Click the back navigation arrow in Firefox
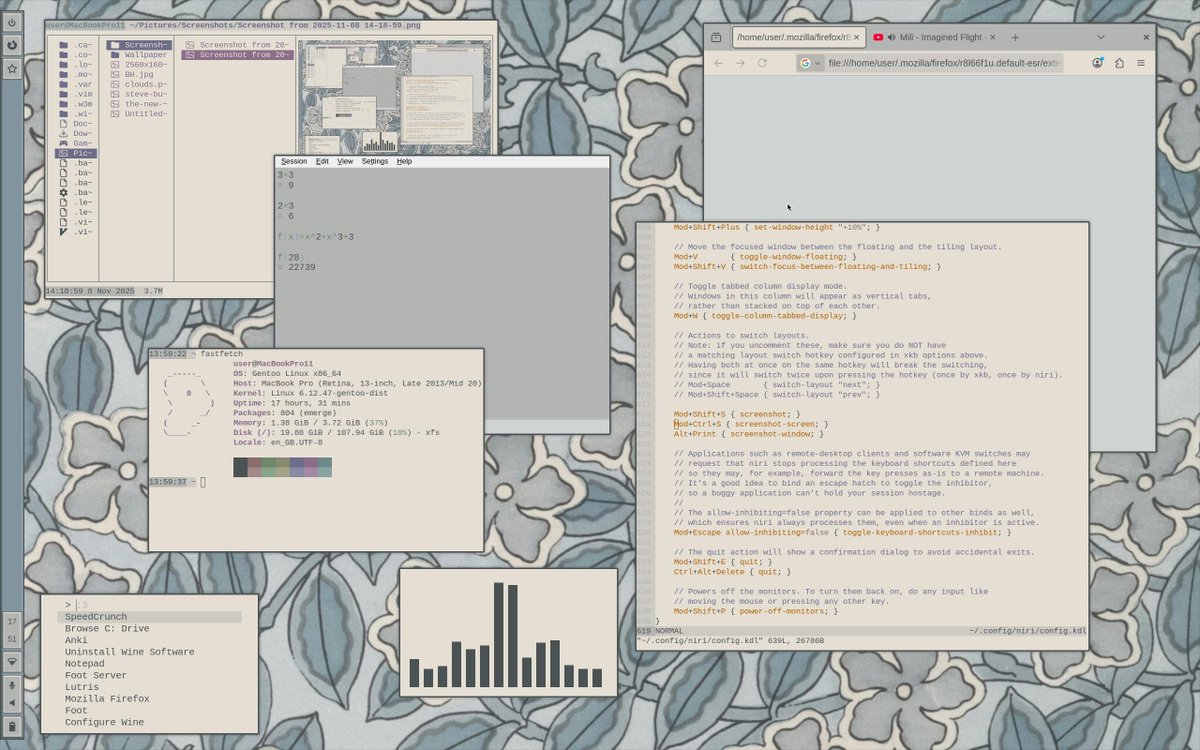Image resolution: width=1200 pixels, height=750 pixels. pyautogui.click(x=716, y=62)
